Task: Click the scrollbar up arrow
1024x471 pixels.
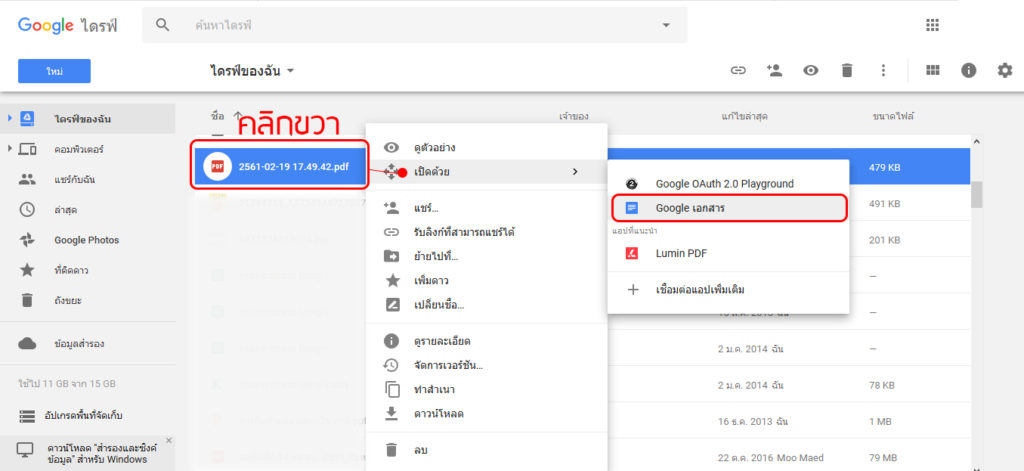Action: [x=976, y=141]
